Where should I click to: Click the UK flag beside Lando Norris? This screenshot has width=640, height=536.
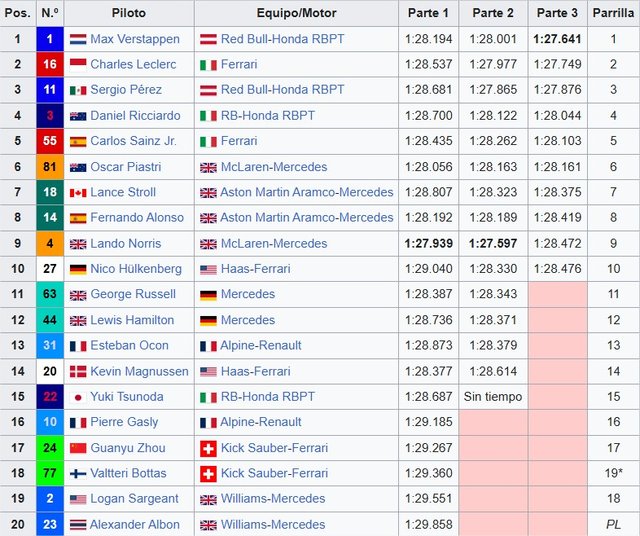(78, 244)
